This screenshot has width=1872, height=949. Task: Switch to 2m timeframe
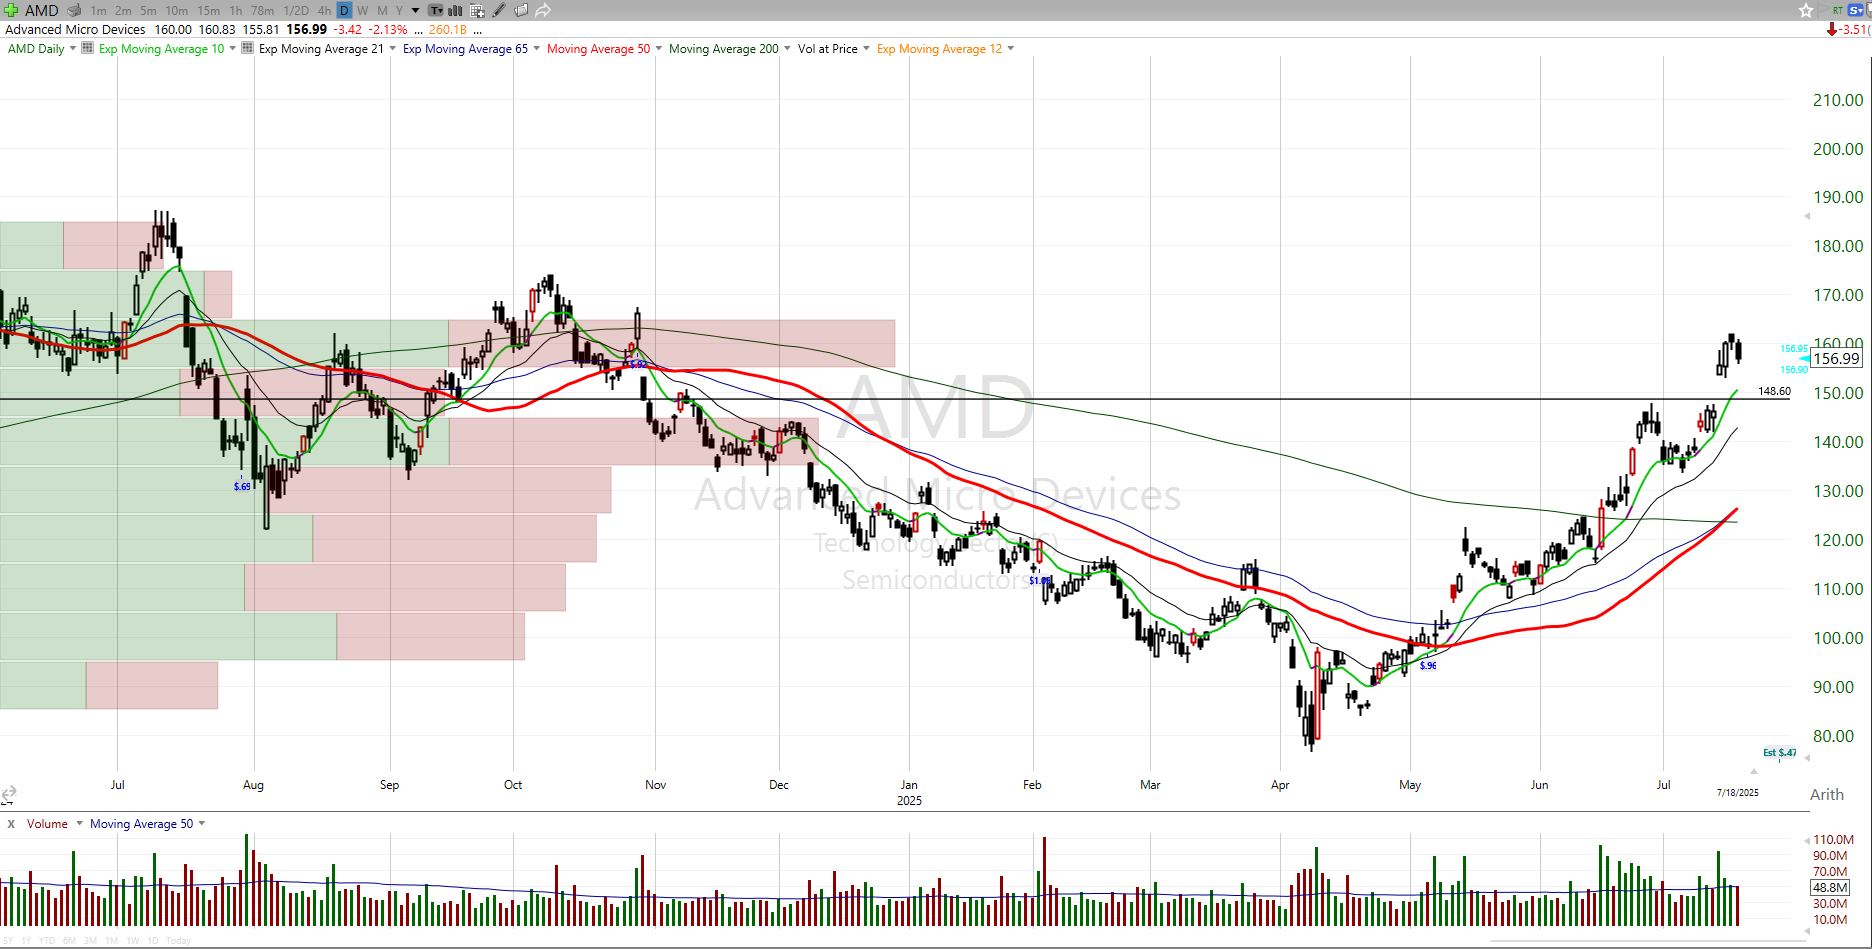pyautogui.click(x=123, y=11)
